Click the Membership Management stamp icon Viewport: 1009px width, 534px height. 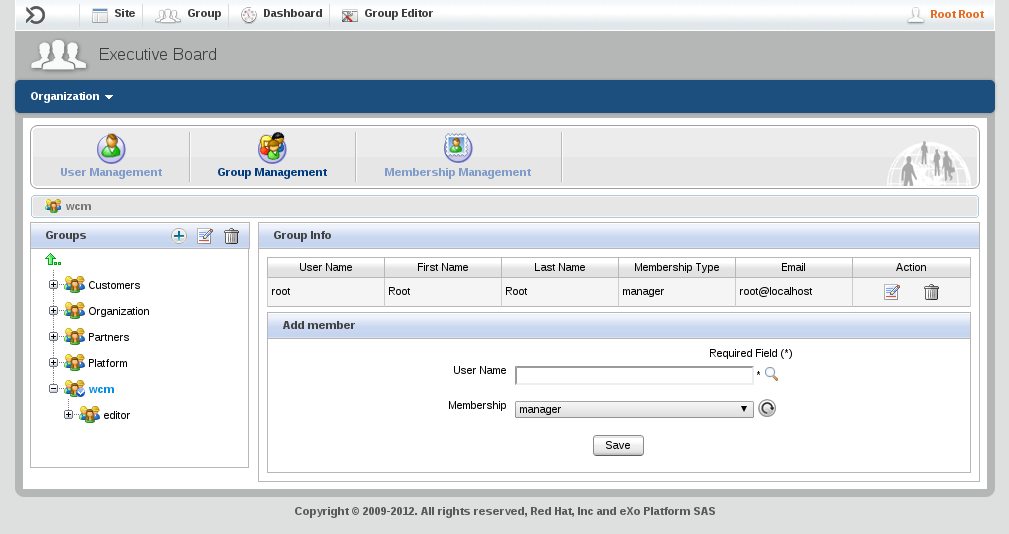click(458, 147)
